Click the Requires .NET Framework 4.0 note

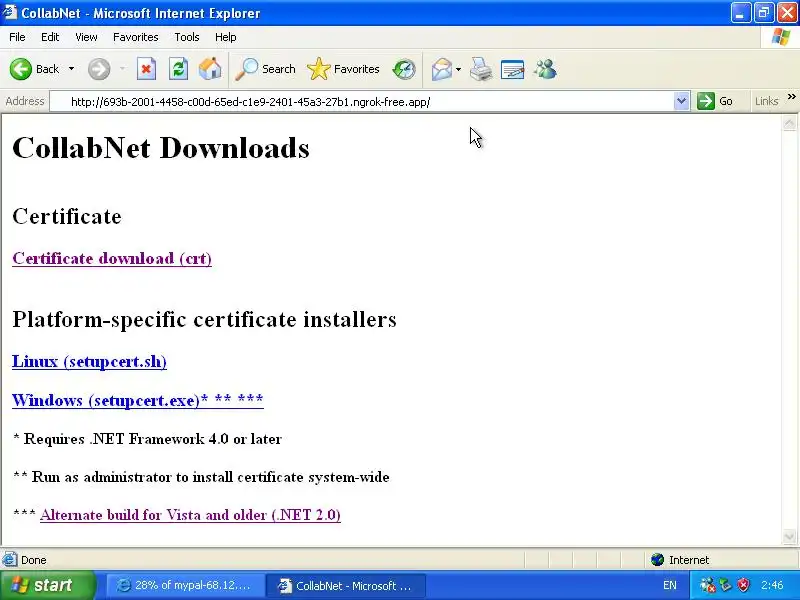click(x=147, y=439)
